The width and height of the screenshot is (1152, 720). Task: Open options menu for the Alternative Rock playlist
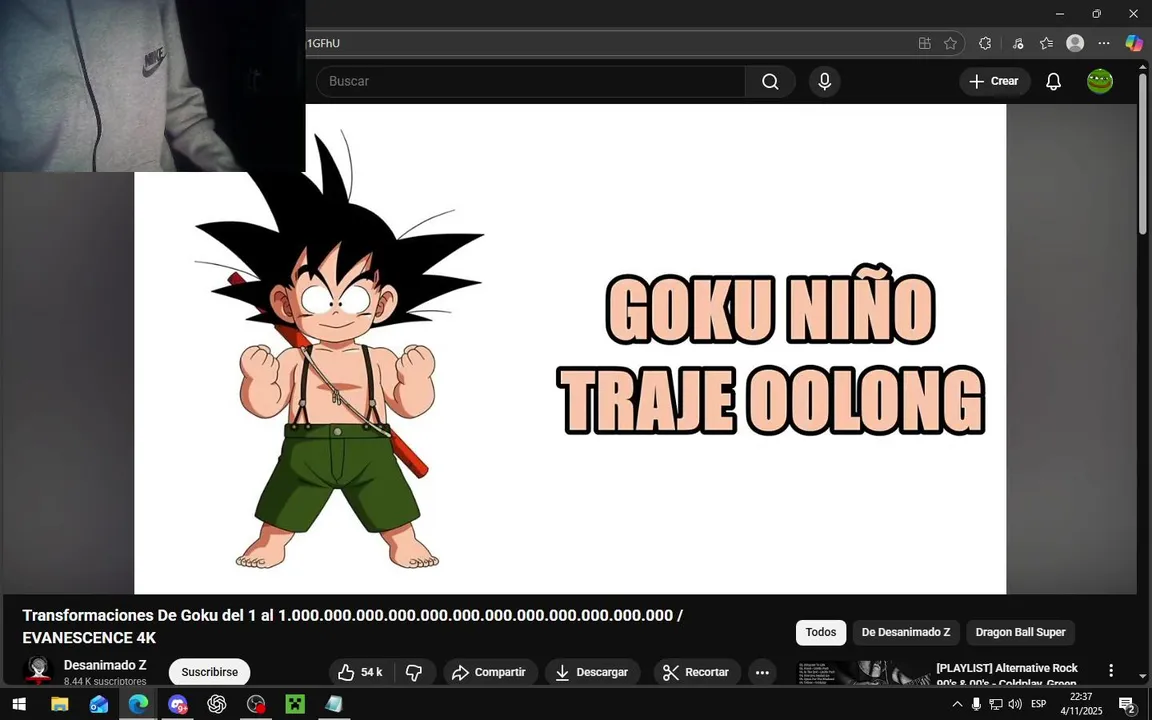click(1111, 670)
